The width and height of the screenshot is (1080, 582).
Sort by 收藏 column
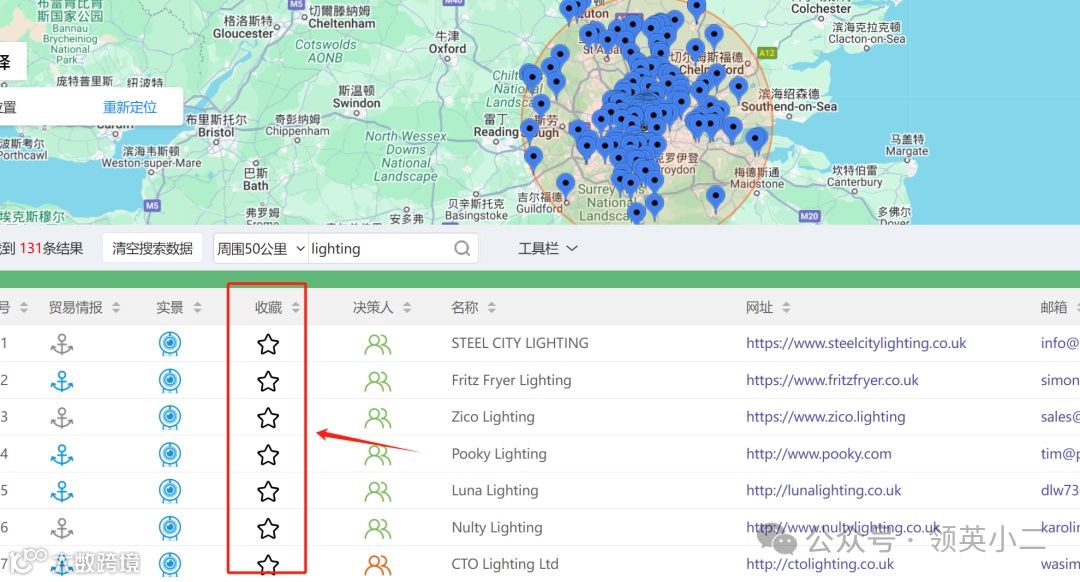pyautogui.click(x=295, y=307)
